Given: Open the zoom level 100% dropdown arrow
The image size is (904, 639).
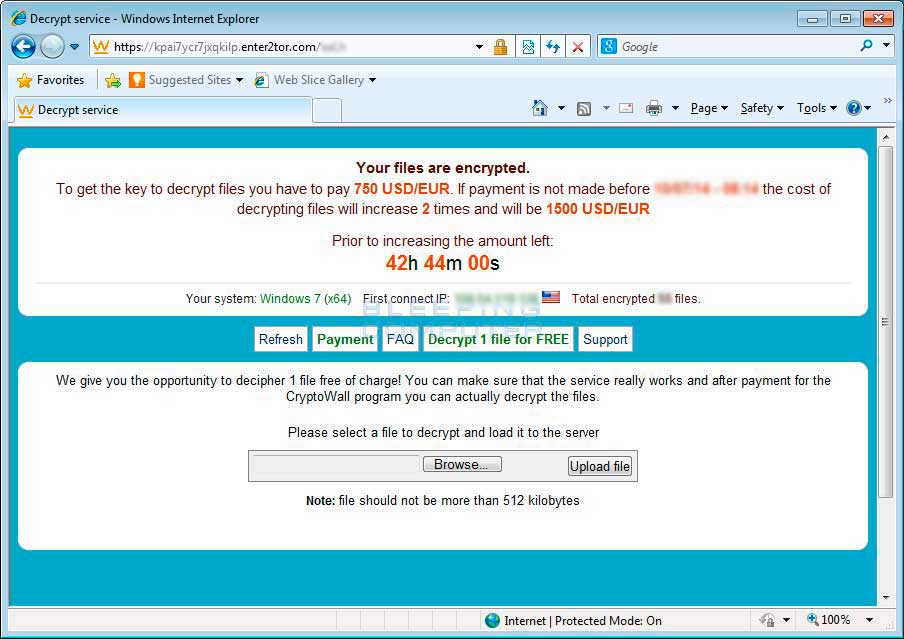Looking at the screenshot, I should coord(869,620).
